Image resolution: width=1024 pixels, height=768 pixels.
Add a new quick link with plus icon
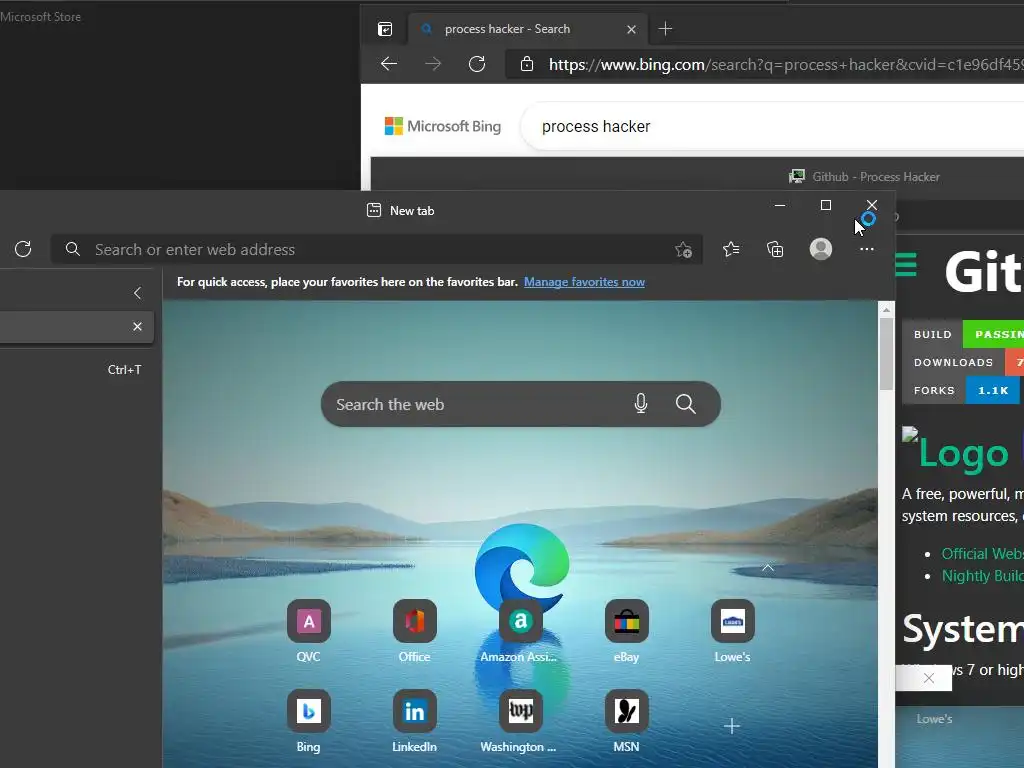pyautogui.click(x=732, y=726)
